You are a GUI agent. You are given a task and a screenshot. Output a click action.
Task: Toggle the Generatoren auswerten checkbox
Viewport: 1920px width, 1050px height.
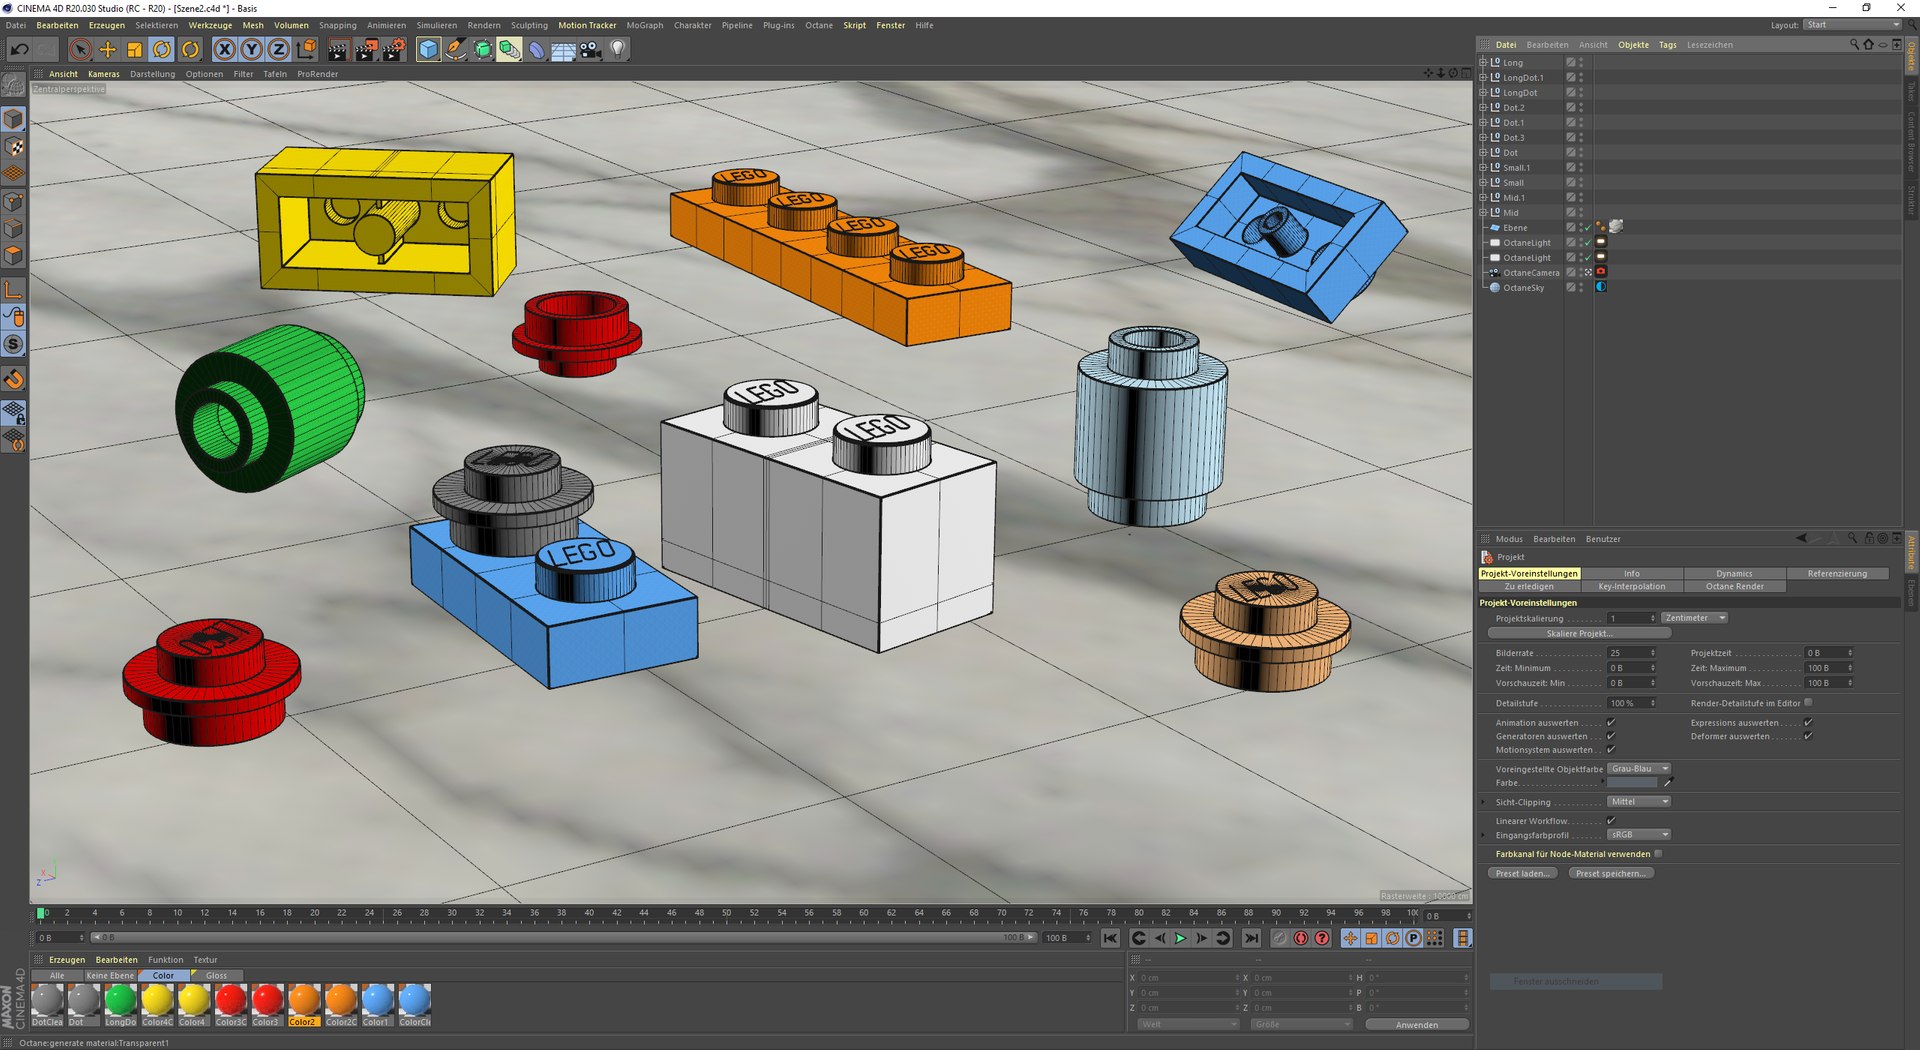point(1611,736)
